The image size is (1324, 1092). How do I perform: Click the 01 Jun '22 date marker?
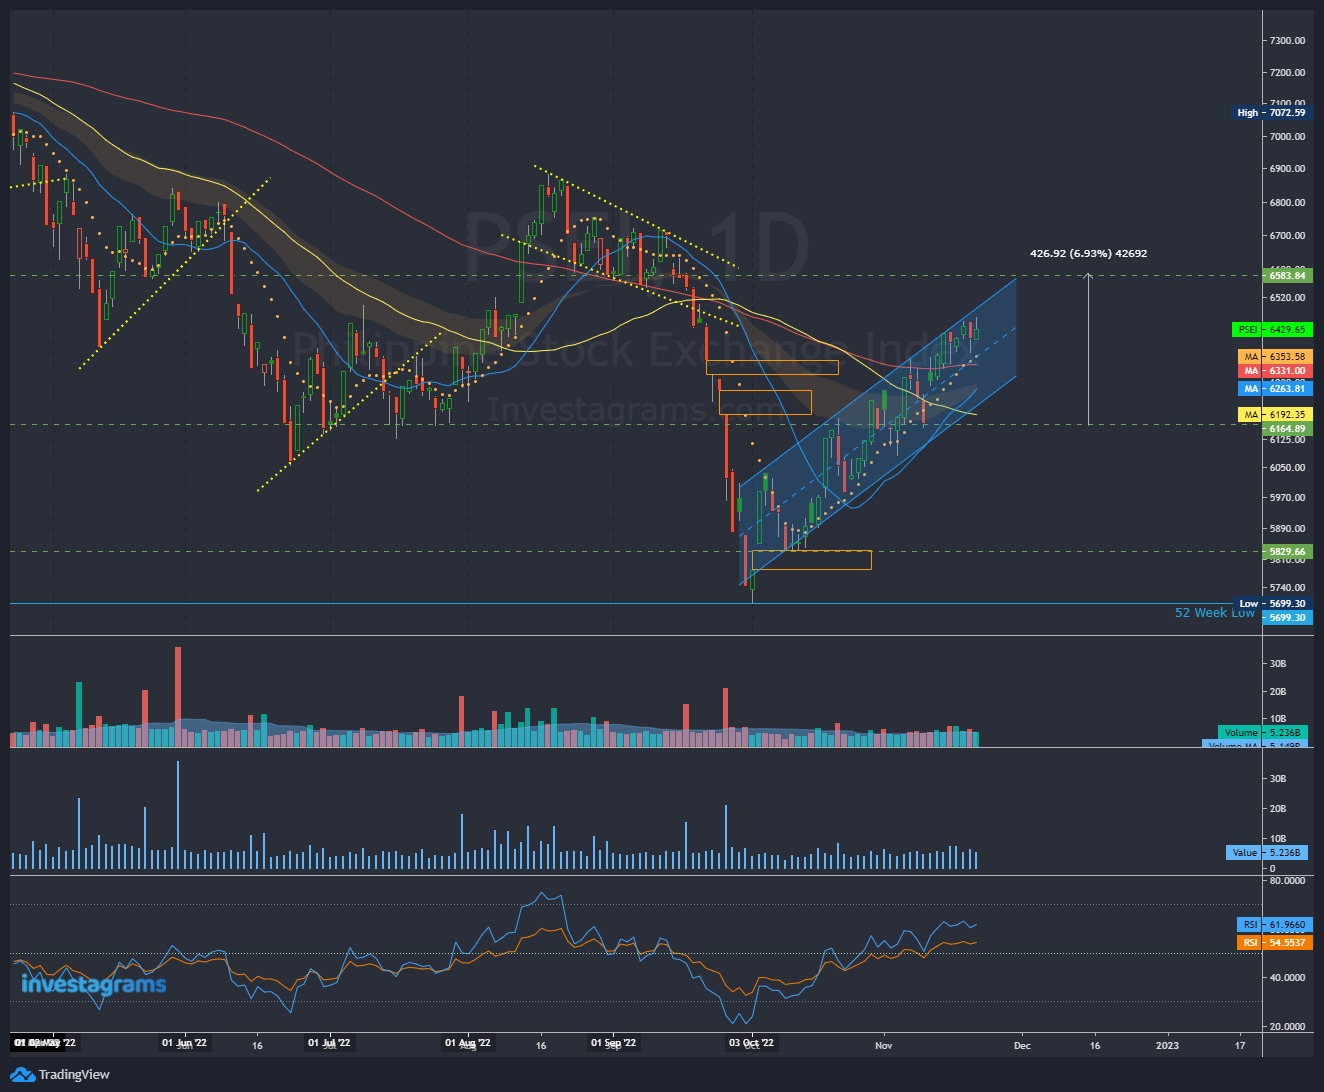point(185,1044)
